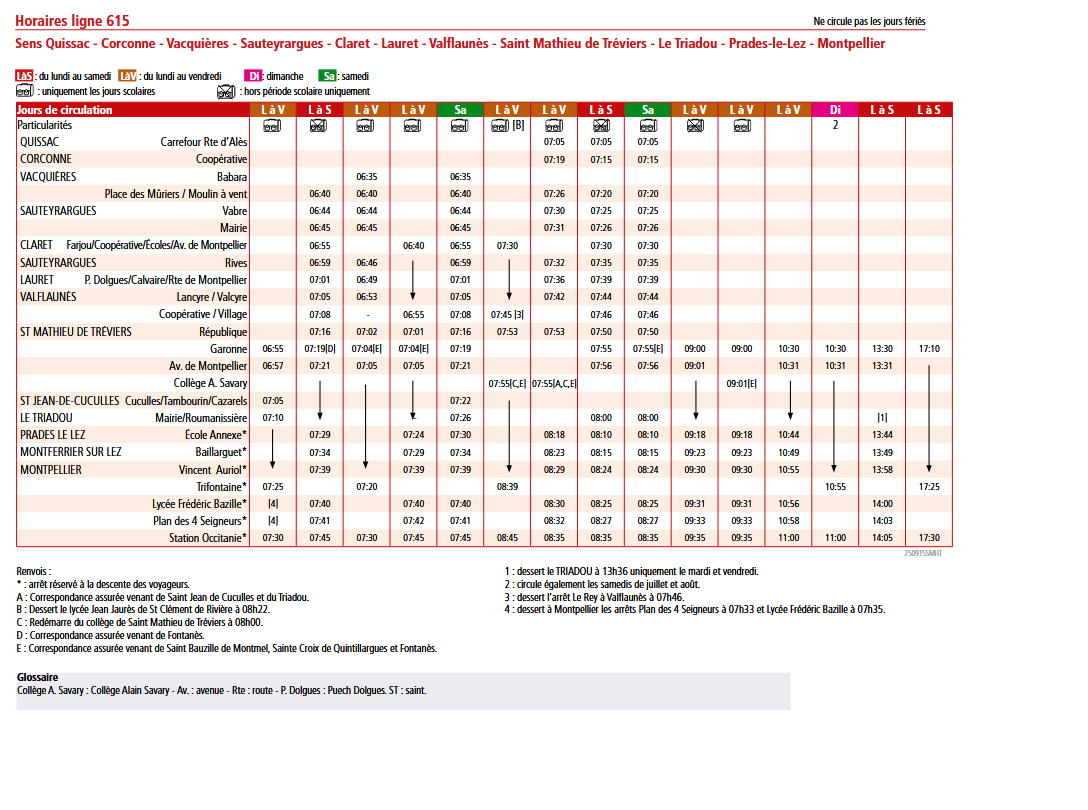Click the crossed-out school icon in the legend
This screenshot has height=810, width=1088.
(226, 91)
